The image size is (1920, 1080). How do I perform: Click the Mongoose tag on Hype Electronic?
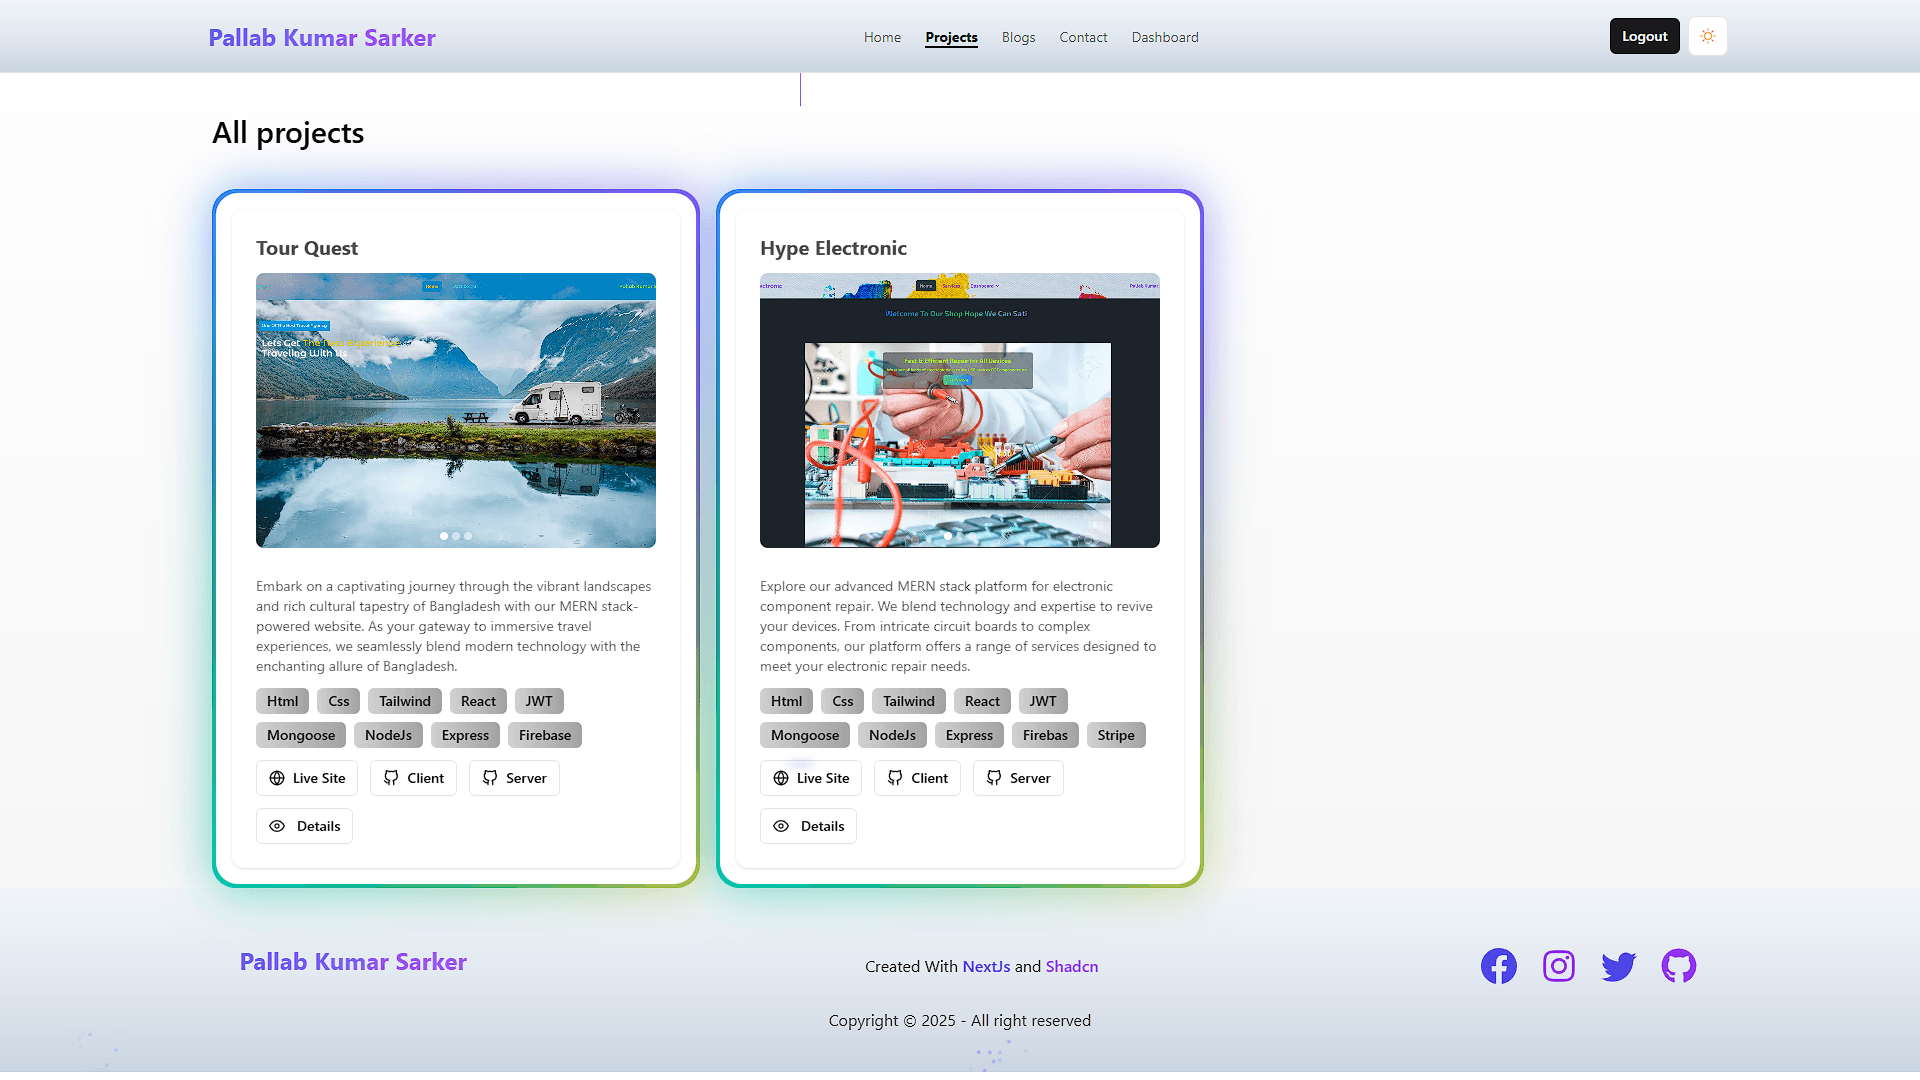(805, 735)
